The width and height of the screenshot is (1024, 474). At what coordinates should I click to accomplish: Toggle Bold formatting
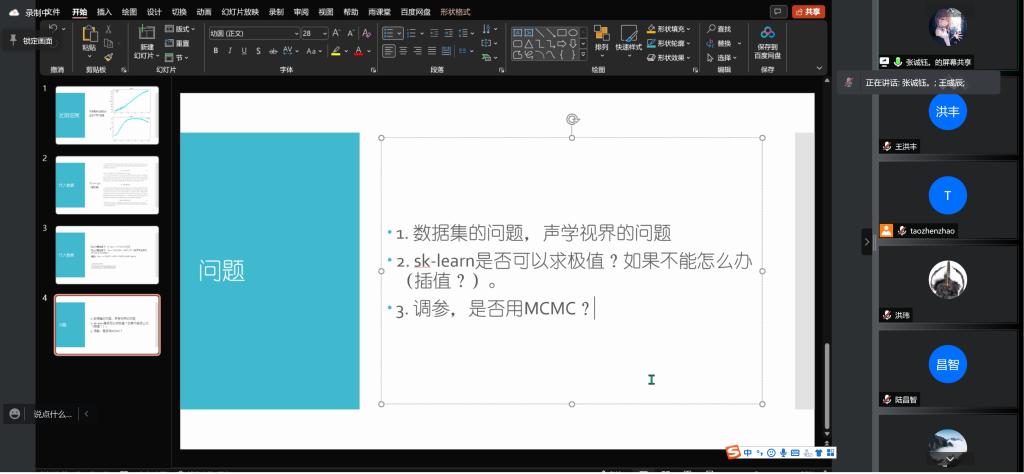[x=215, y=49]
